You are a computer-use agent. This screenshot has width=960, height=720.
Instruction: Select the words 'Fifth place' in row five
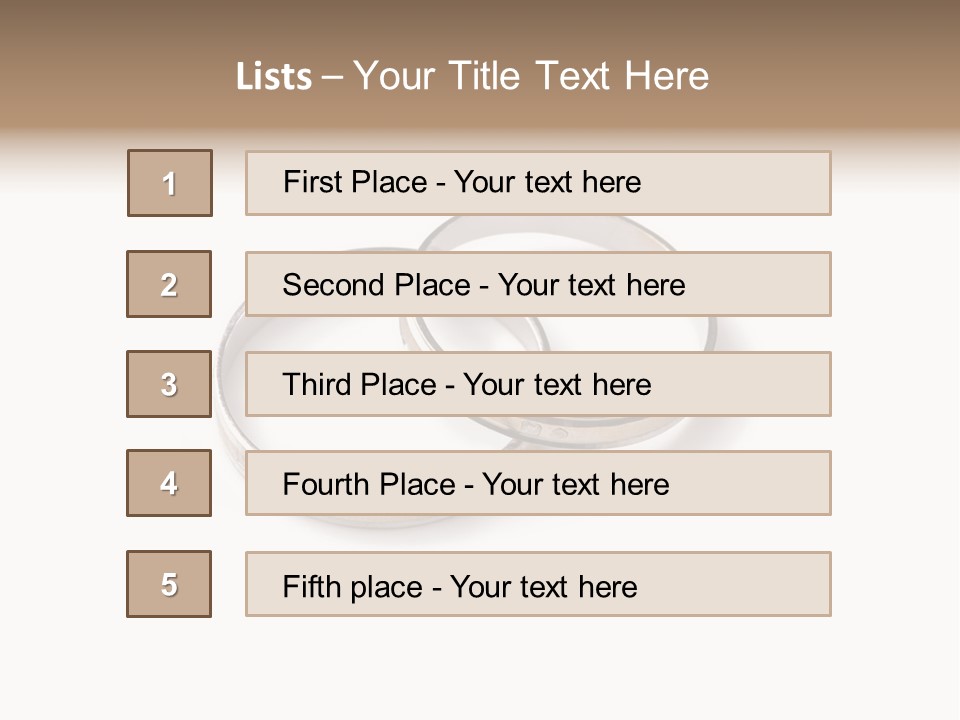[354, 586]
